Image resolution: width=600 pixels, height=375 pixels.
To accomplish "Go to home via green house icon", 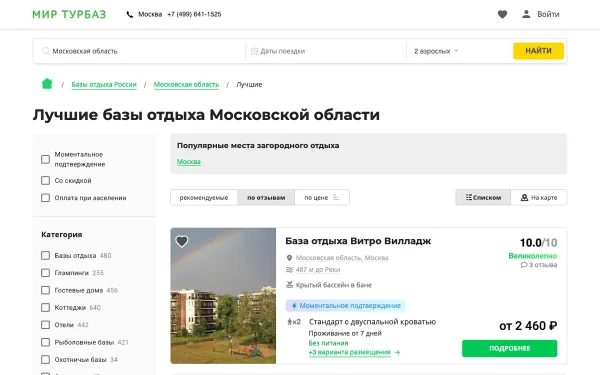I will click(47, 83).
